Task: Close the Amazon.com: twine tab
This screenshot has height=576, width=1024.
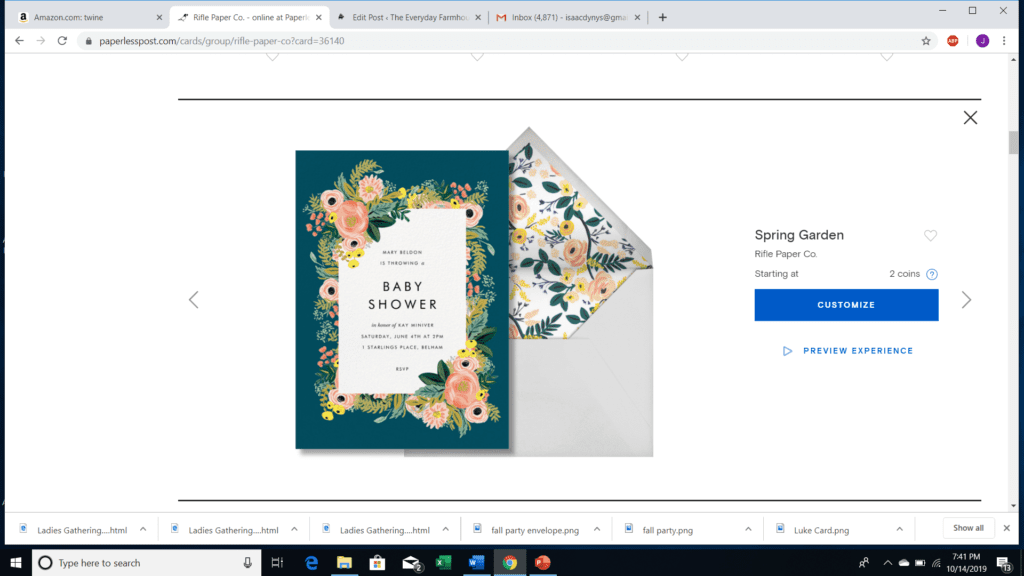Action: 159,18
